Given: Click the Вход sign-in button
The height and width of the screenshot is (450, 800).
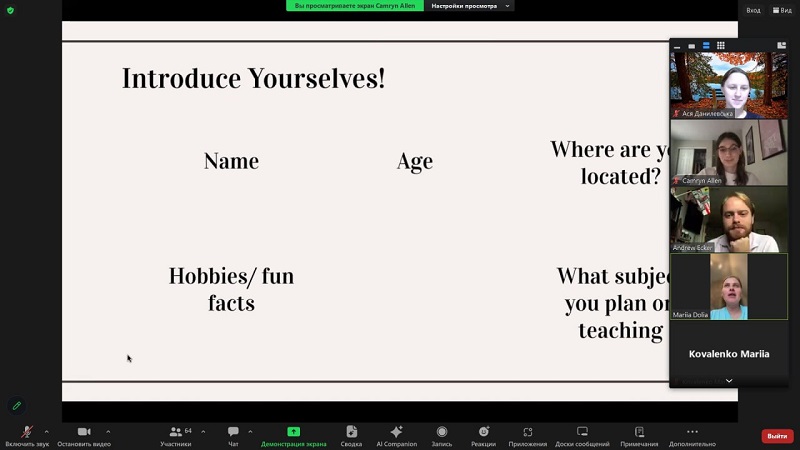Looking at the screenshot, I should 753,10.
